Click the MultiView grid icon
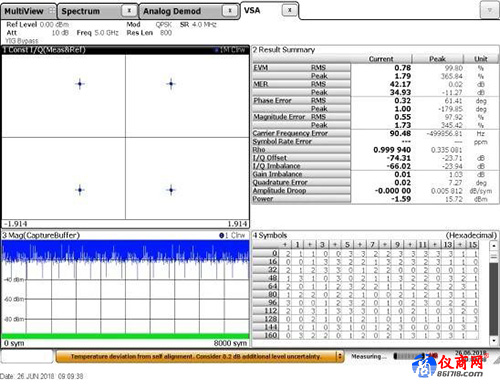This screenshot has width=500, height=389. click(x=51, y=11)
